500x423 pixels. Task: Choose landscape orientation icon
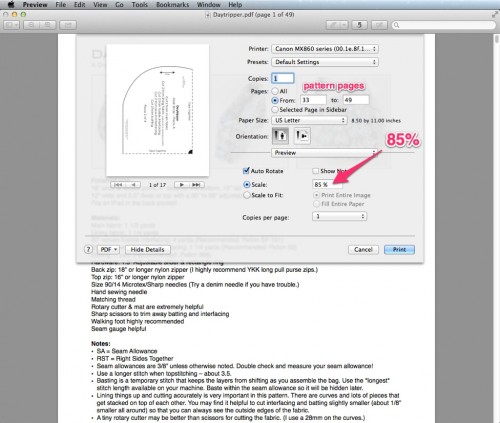302,136
